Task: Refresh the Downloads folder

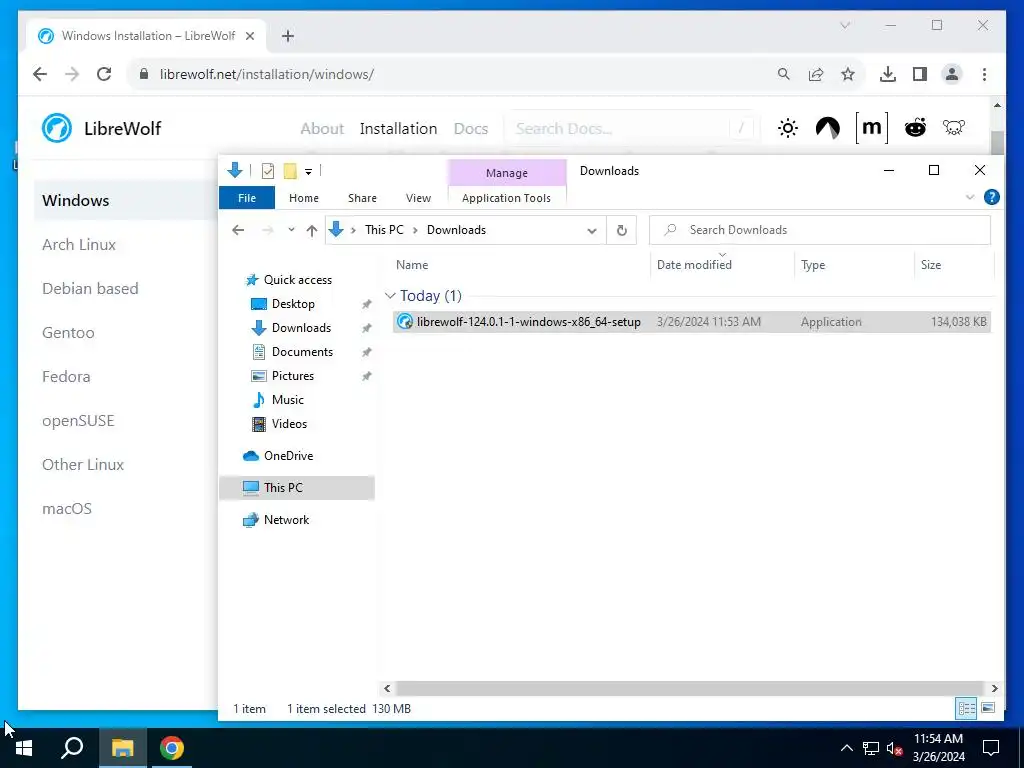Action: click(x=622, y=230)
